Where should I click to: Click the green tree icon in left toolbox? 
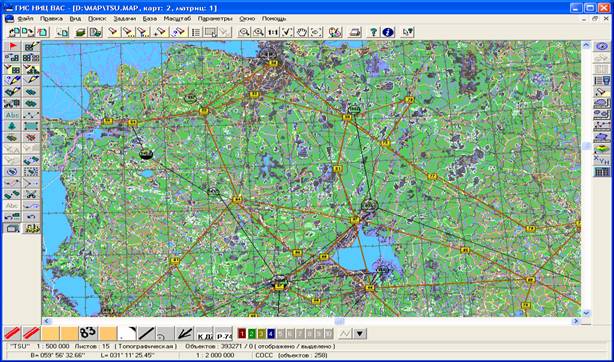click(13, 126)
